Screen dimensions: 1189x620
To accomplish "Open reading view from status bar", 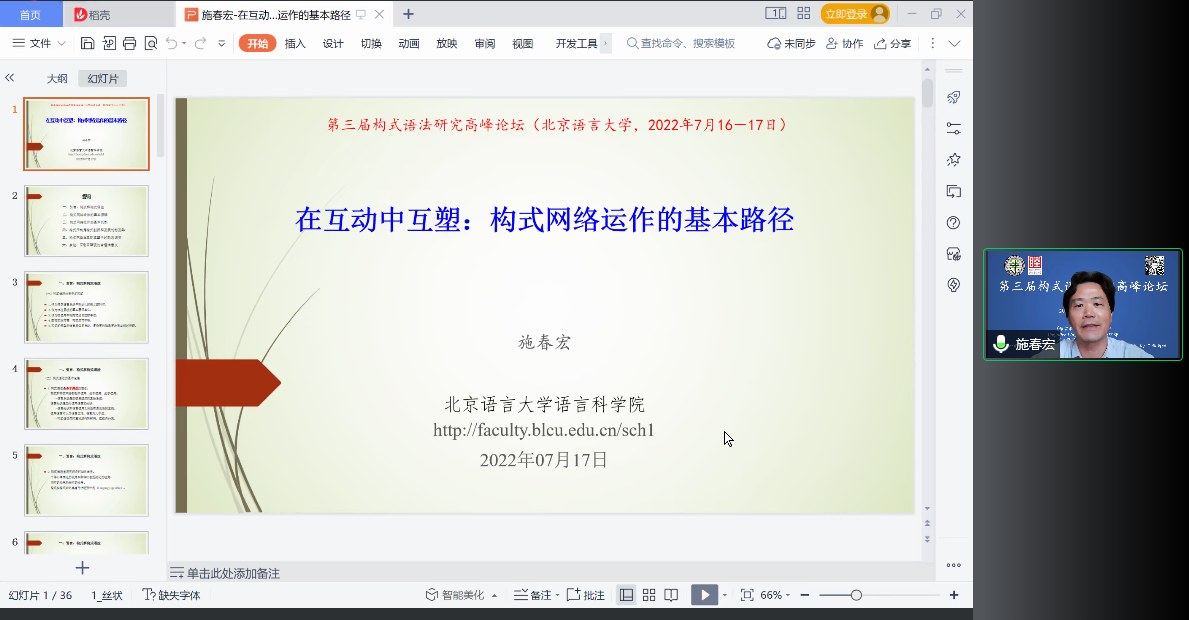I will click(671, 595).
